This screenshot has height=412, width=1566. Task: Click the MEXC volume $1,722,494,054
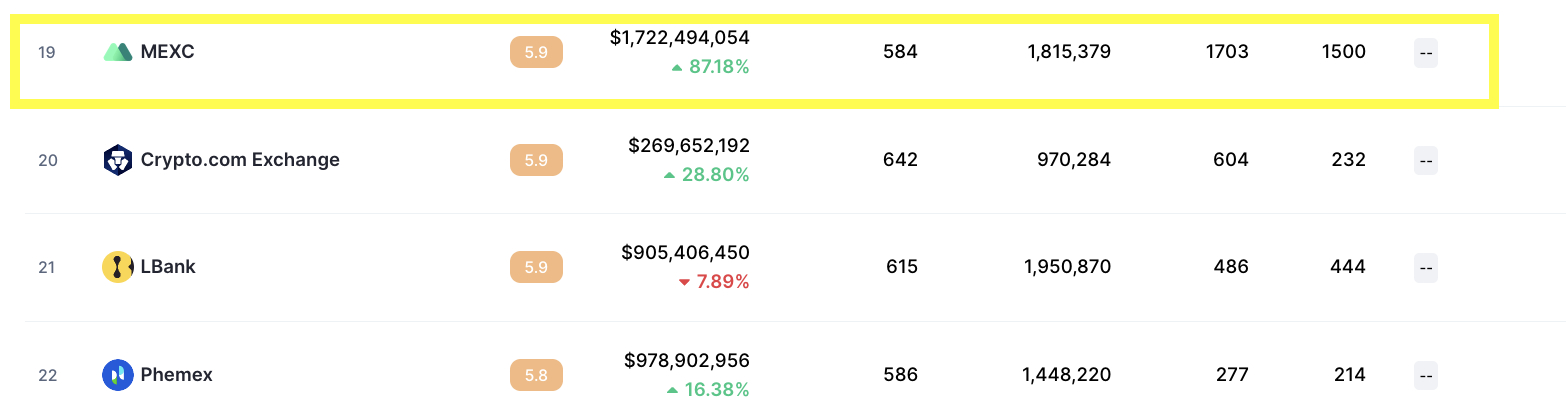[680, 38]
